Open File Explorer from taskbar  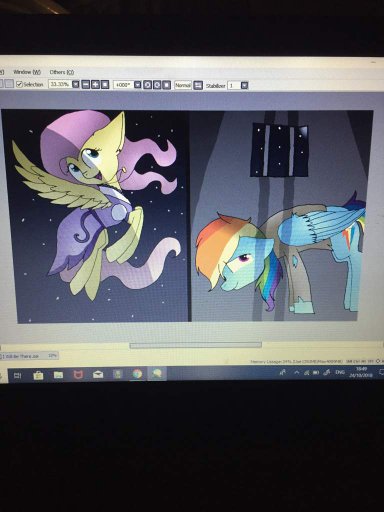(x=58, y=375)
